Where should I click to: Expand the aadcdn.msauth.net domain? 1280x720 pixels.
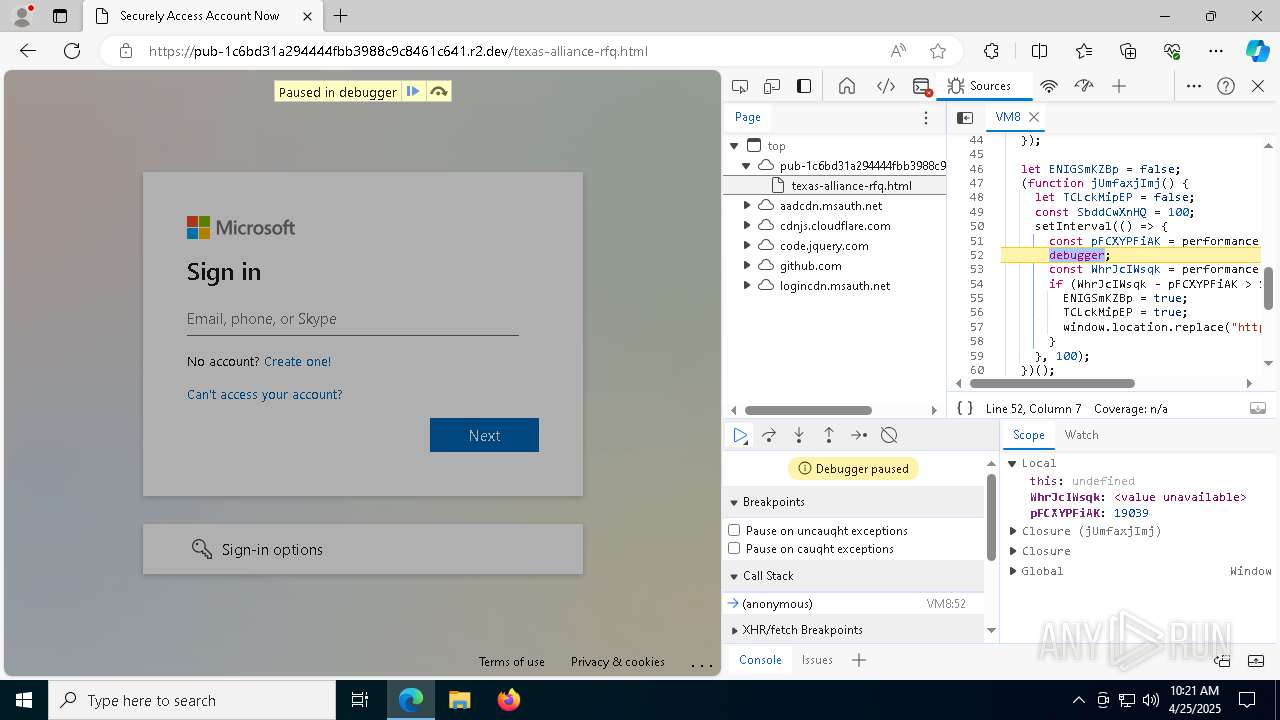point(747,205)
